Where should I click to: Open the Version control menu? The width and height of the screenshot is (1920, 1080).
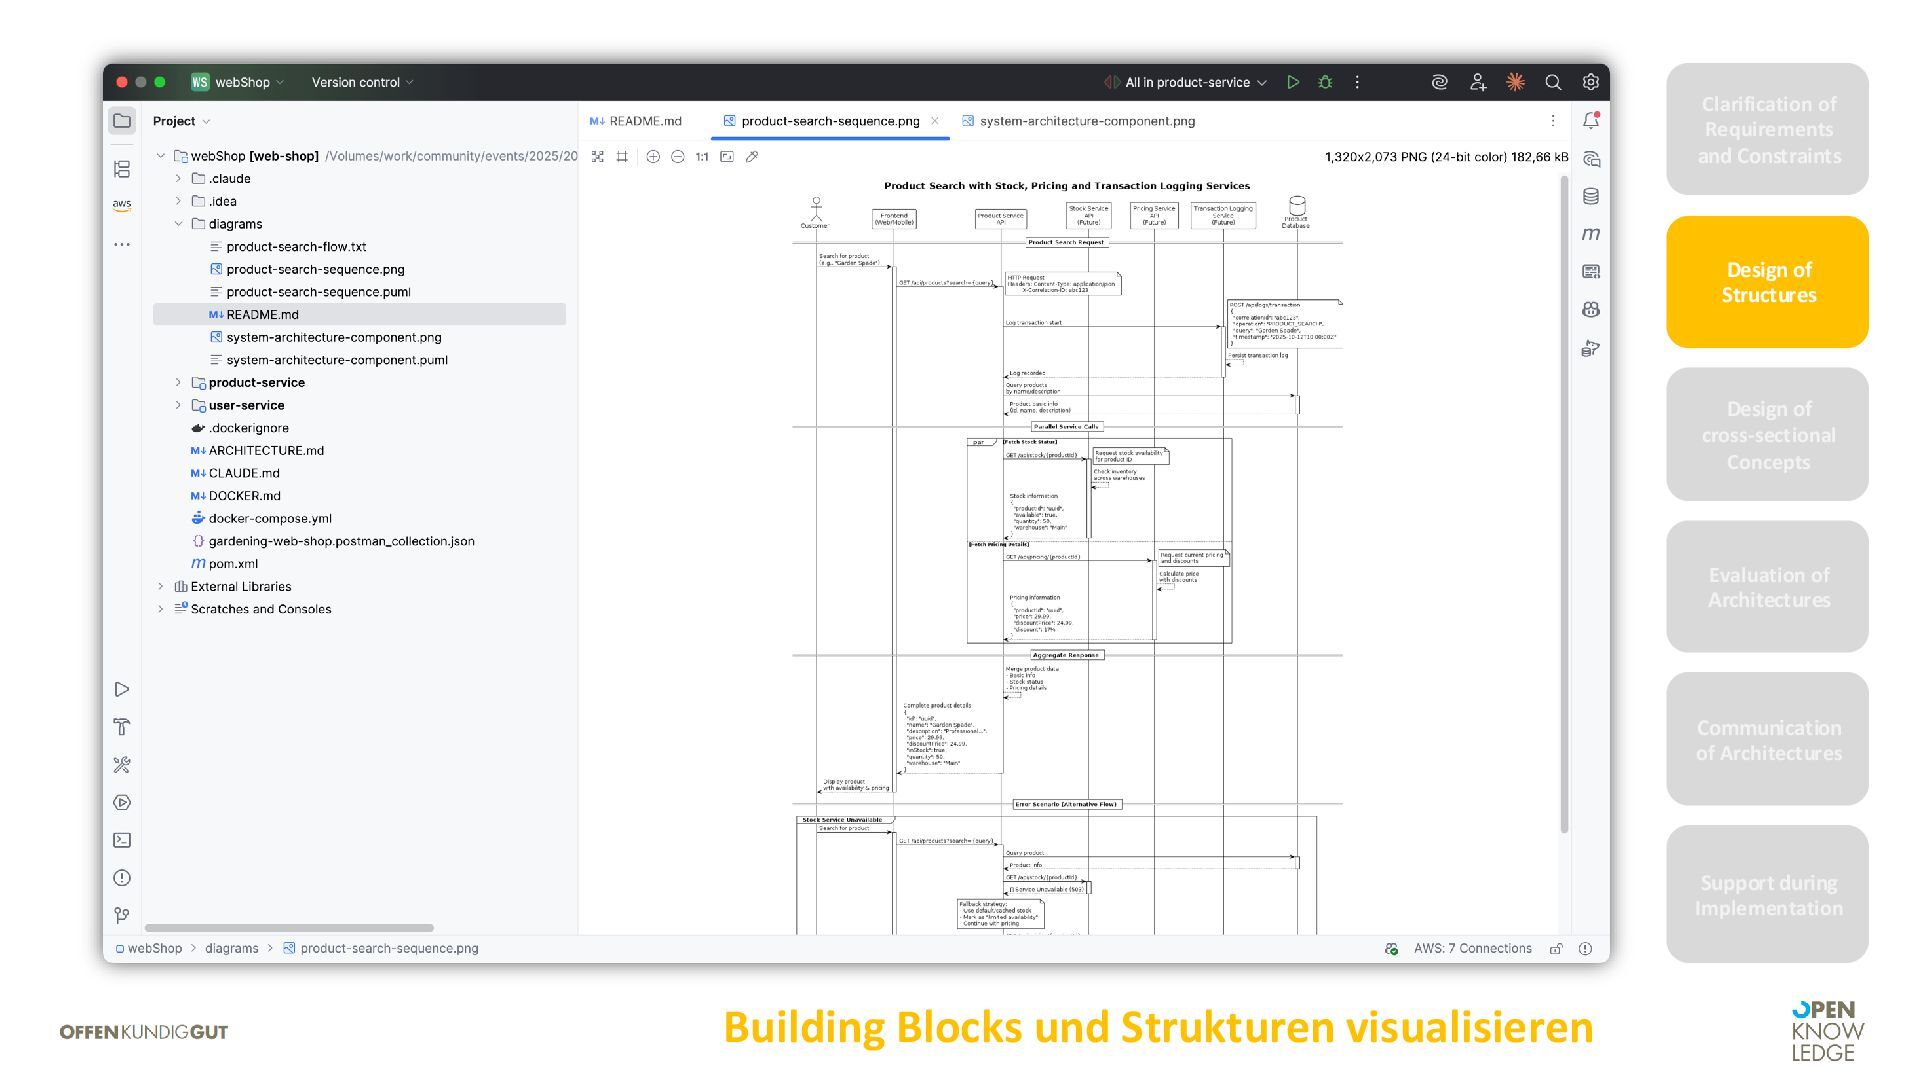click(362, 82)
